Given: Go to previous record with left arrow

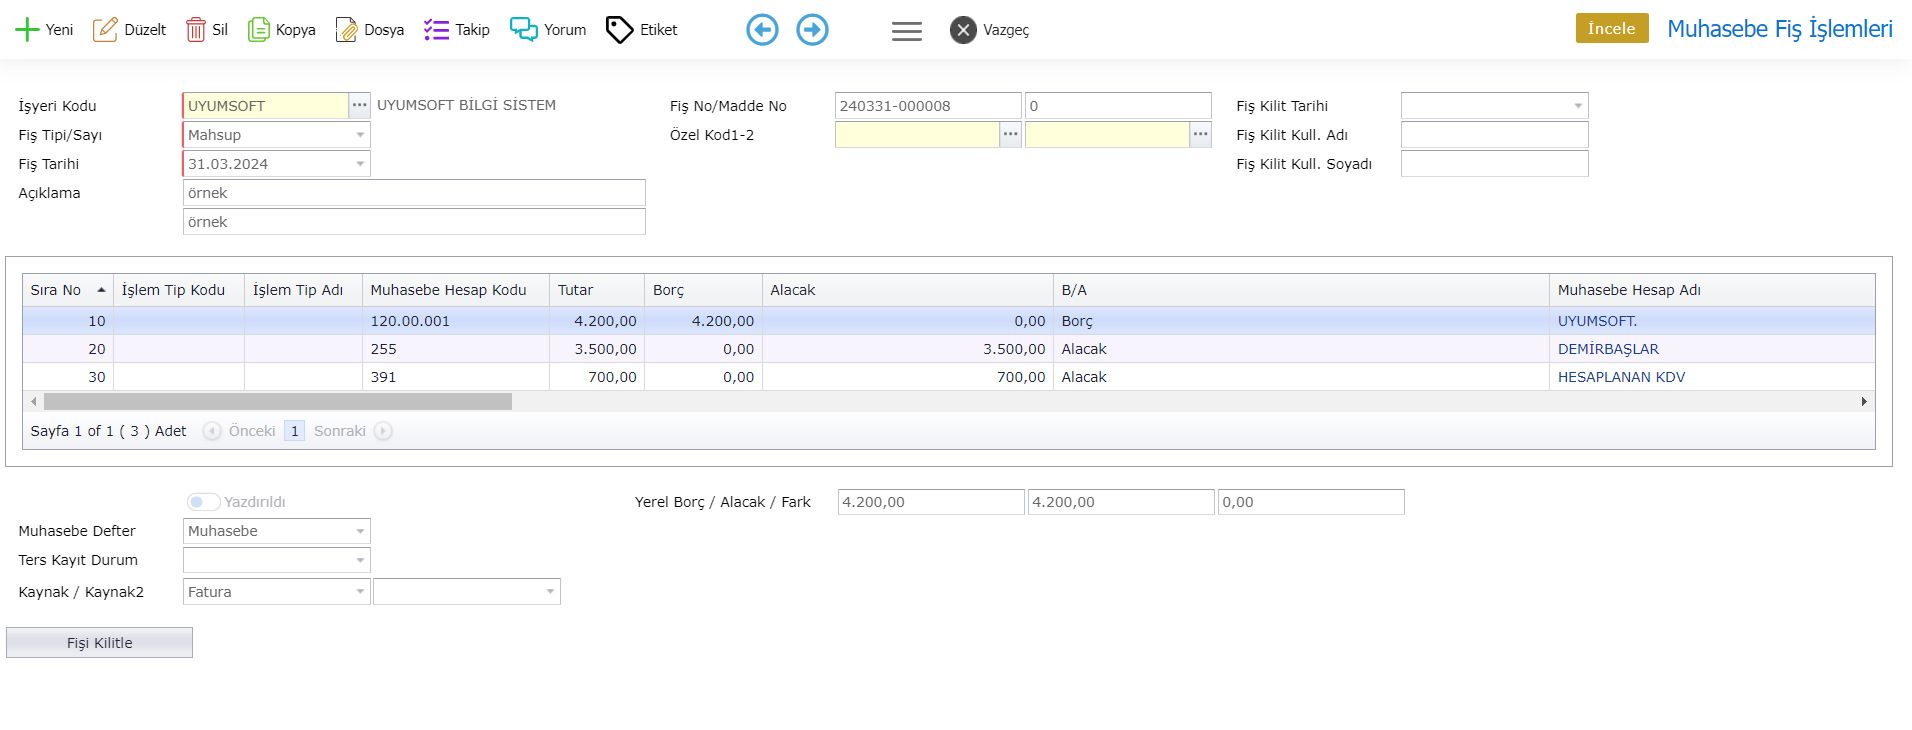Looking at the screenshot, I should pyautogui.click(x=762, y=30).
